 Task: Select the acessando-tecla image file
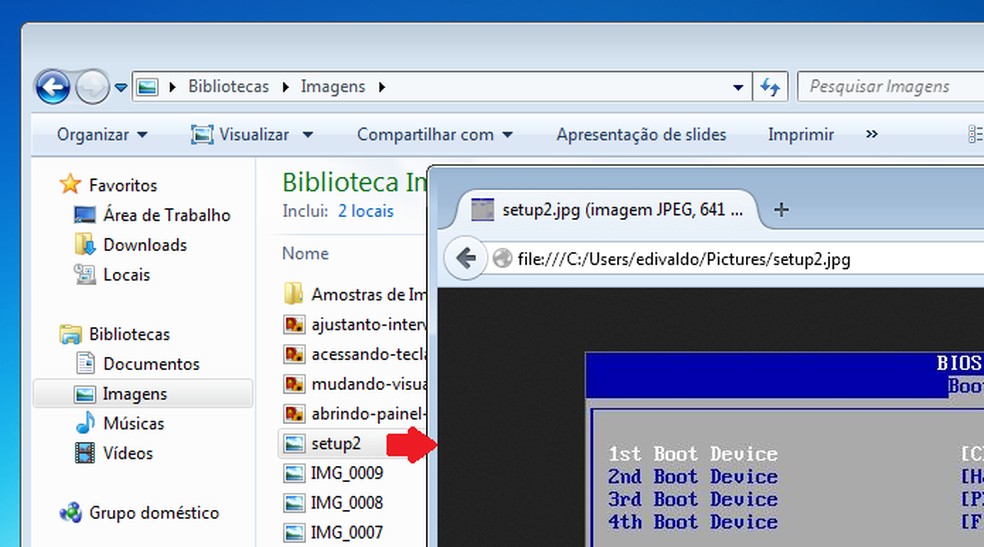coord(368,354)
